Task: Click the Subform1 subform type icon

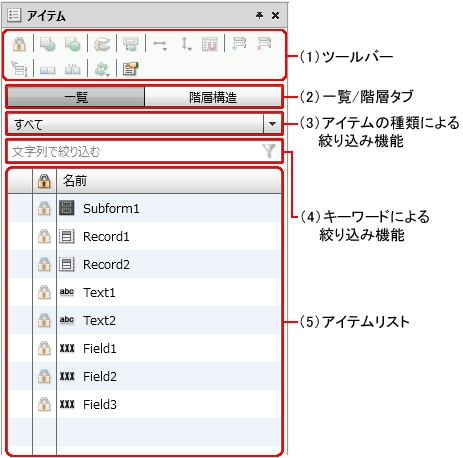Action: tap(67, 208)
